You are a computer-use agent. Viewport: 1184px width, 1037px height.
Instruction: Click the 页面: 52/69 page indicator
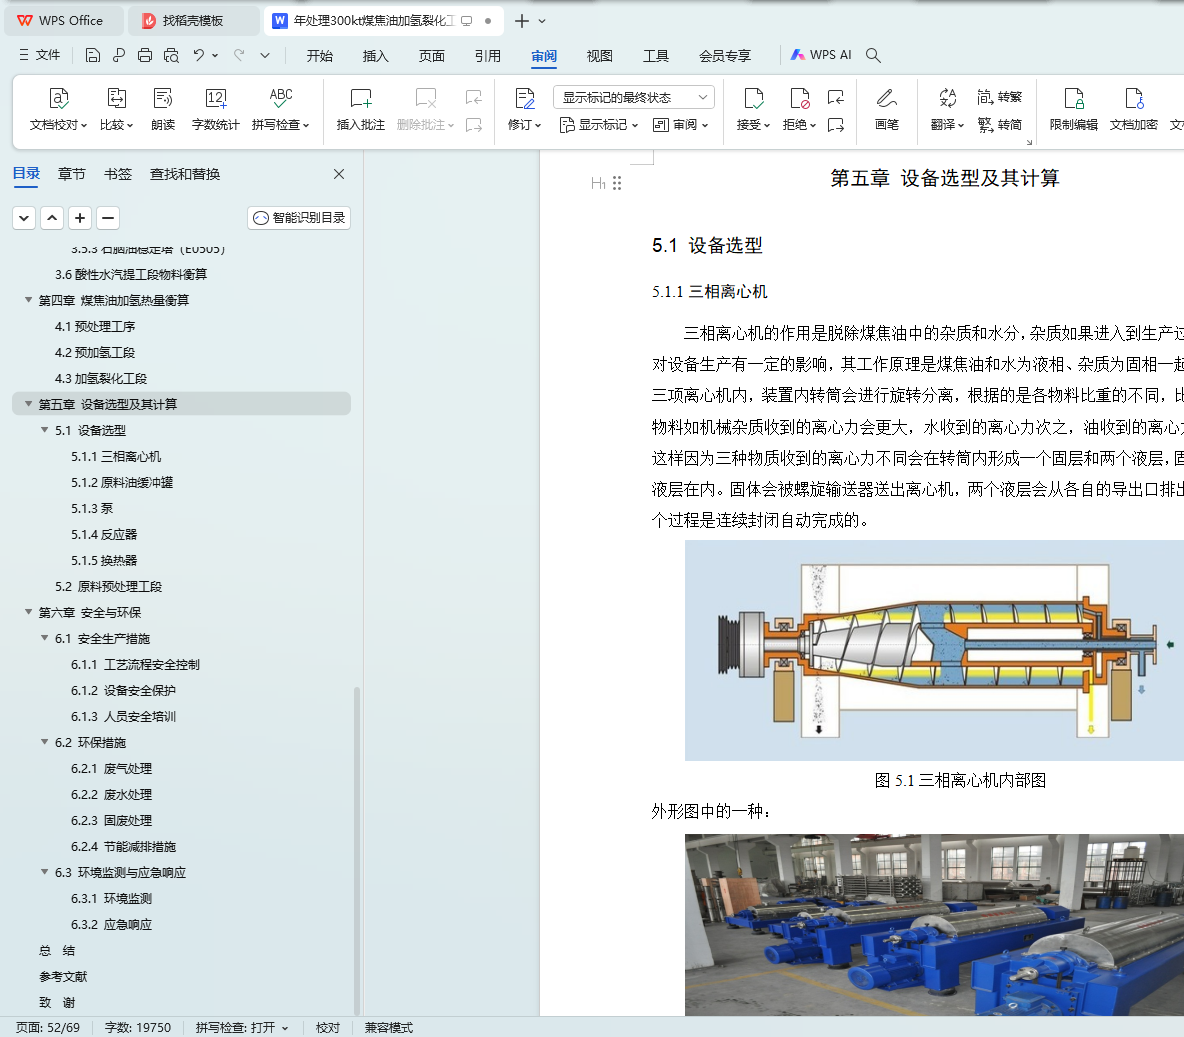48,1028
